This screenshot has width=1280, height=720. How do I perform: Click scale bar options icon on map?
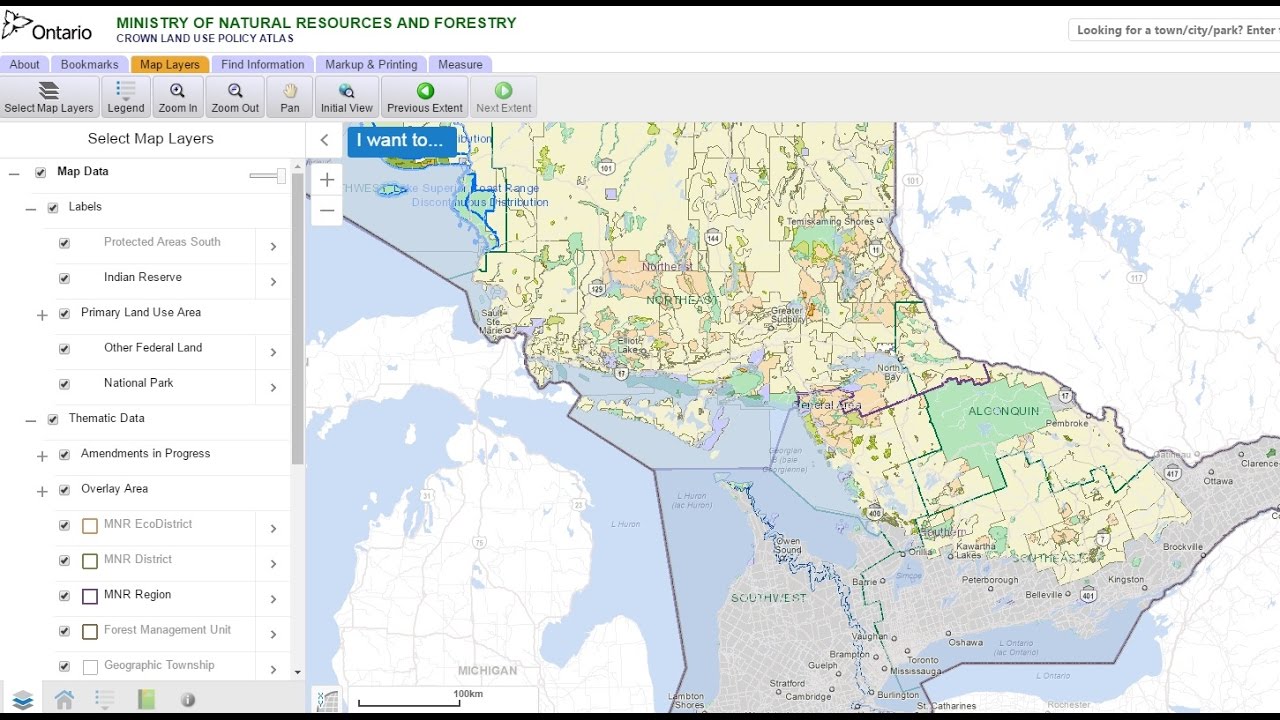click(327, 701)
